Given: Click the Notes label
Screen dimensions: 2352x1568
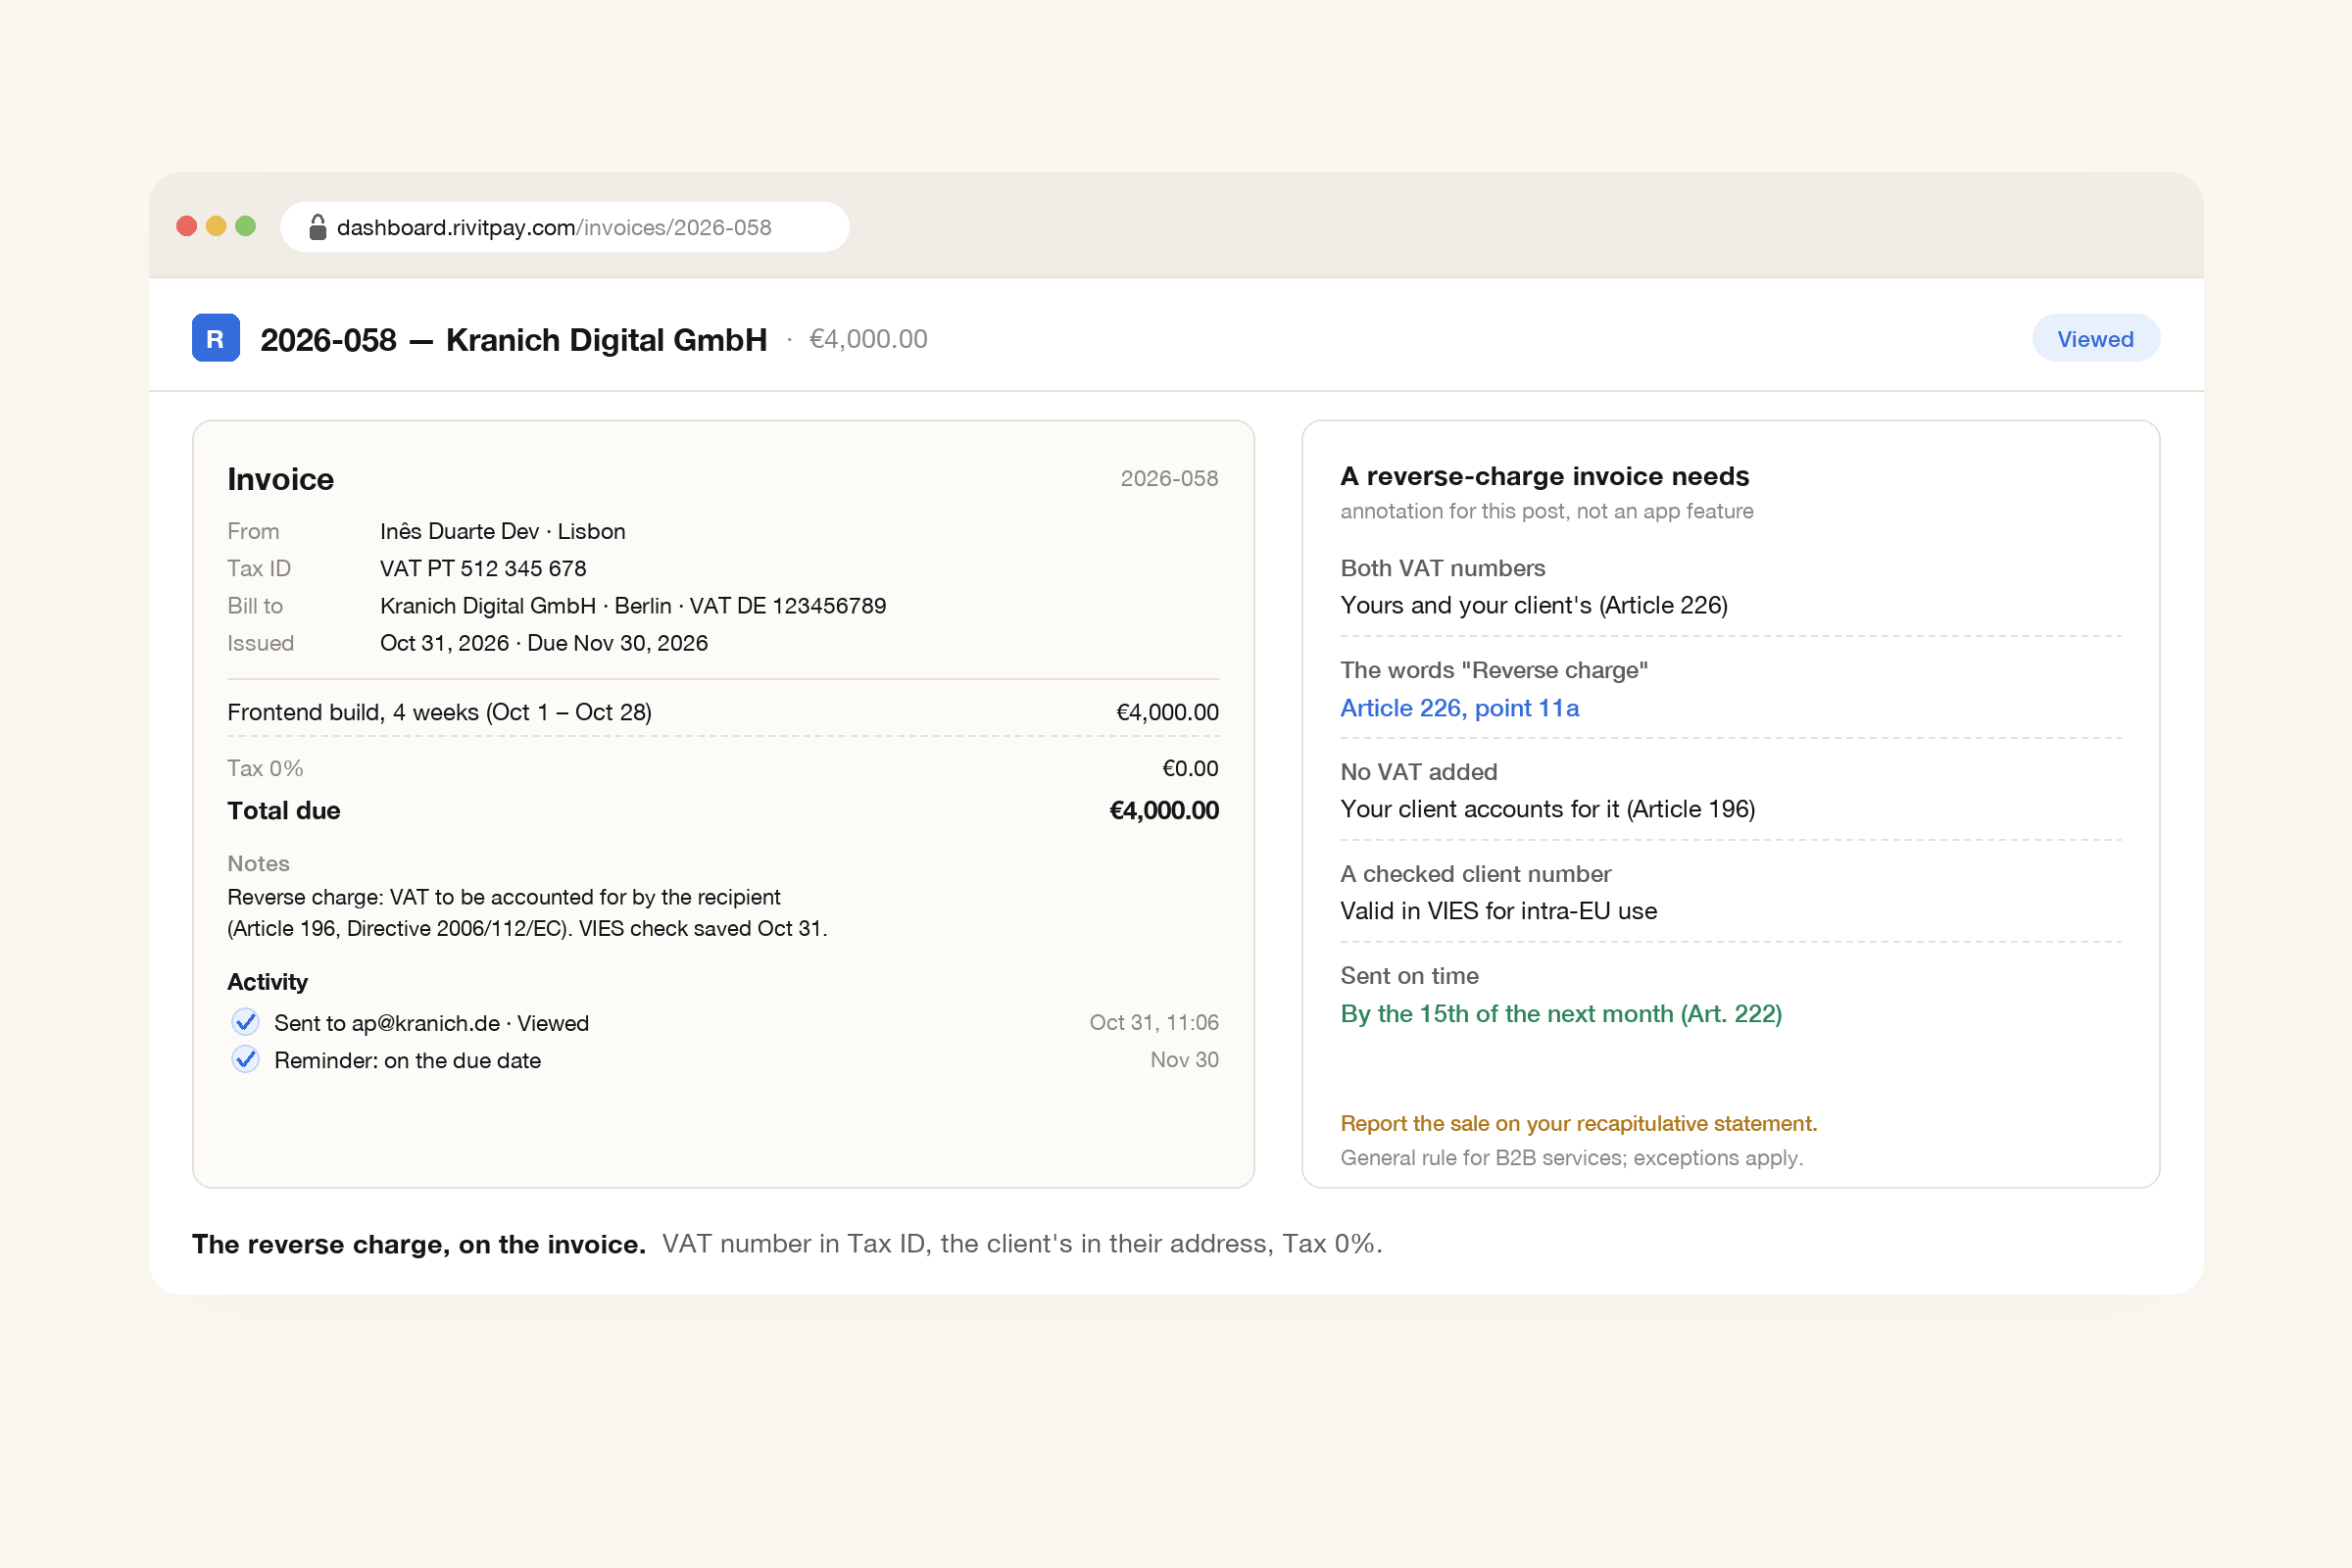Looking at the screenshot, I should click(258, 863).
